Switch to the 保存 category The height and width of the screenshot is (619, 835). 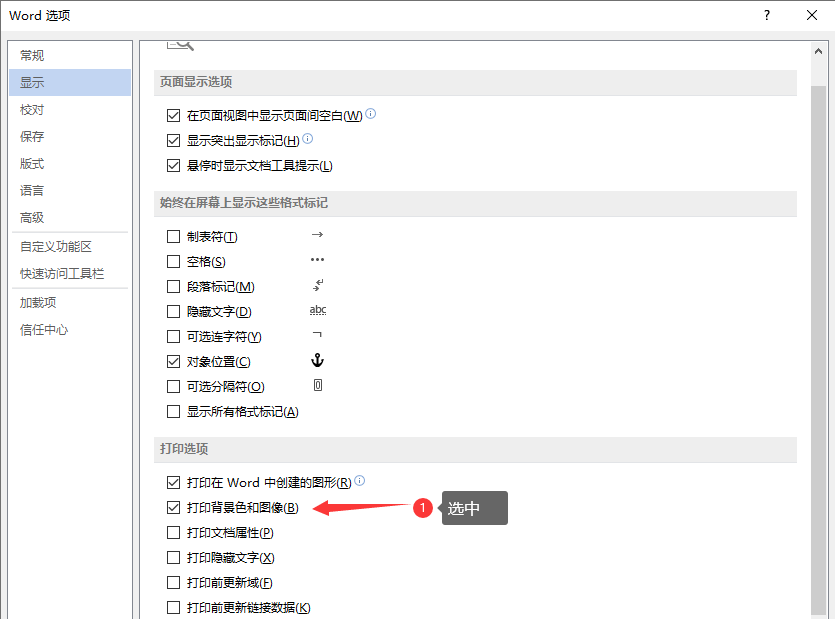pyautogui.click(x=70, y=136)
